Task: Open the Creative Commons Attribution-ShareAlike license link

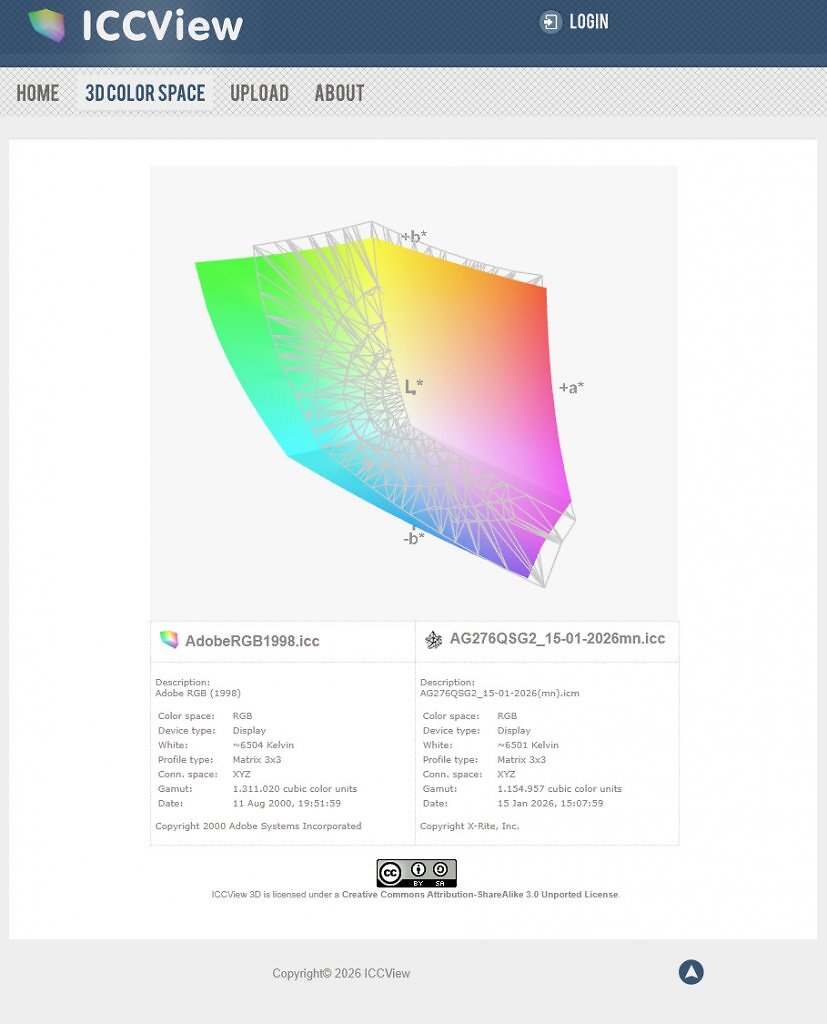Action: [480, 895]
